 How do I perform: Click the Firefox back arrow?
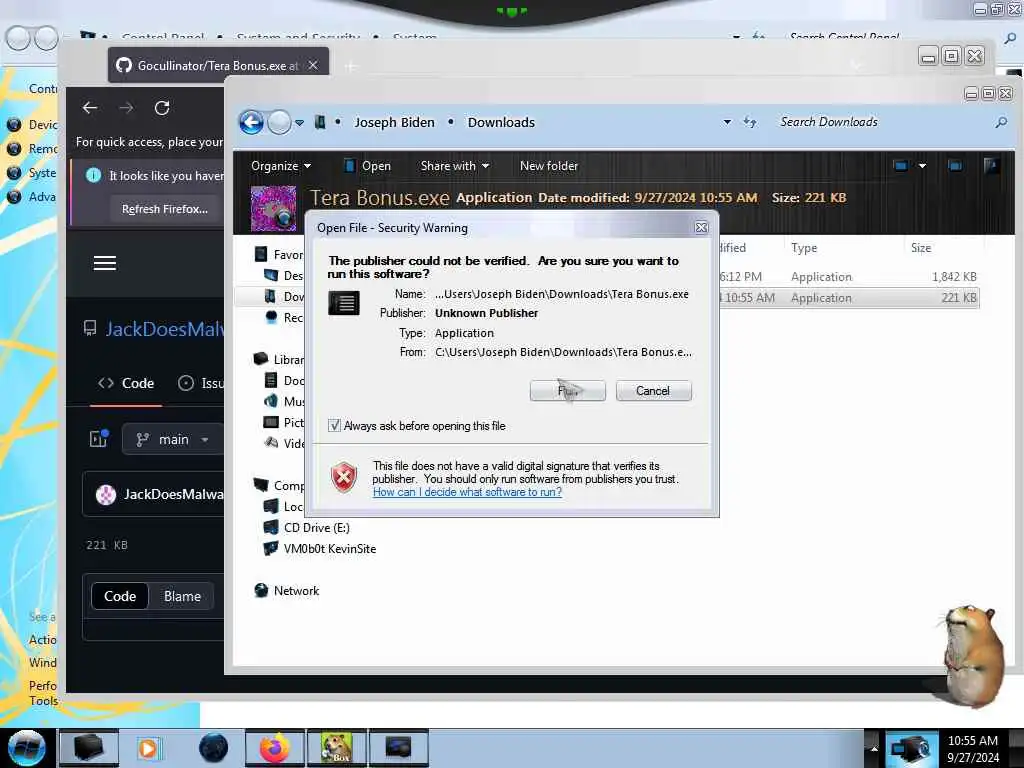coord(90,108)
